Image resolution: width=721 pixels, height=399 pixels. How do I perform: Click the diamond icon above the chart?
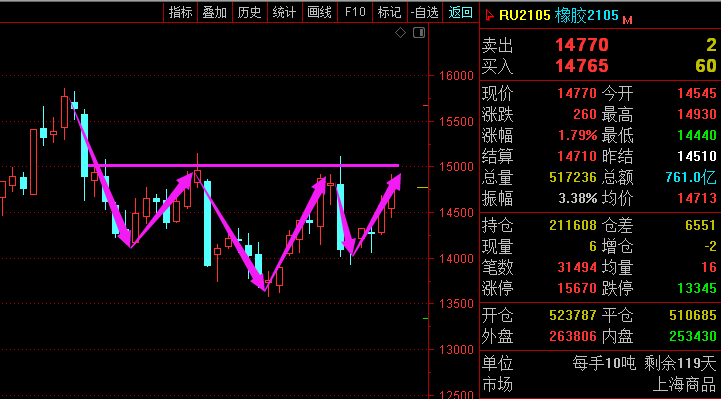click(x=401, y=33)
